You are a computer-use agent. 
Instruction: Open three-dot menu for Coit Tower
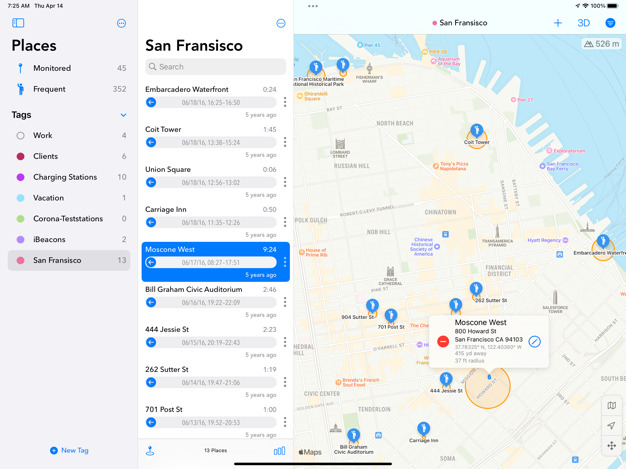click(285, 142)
